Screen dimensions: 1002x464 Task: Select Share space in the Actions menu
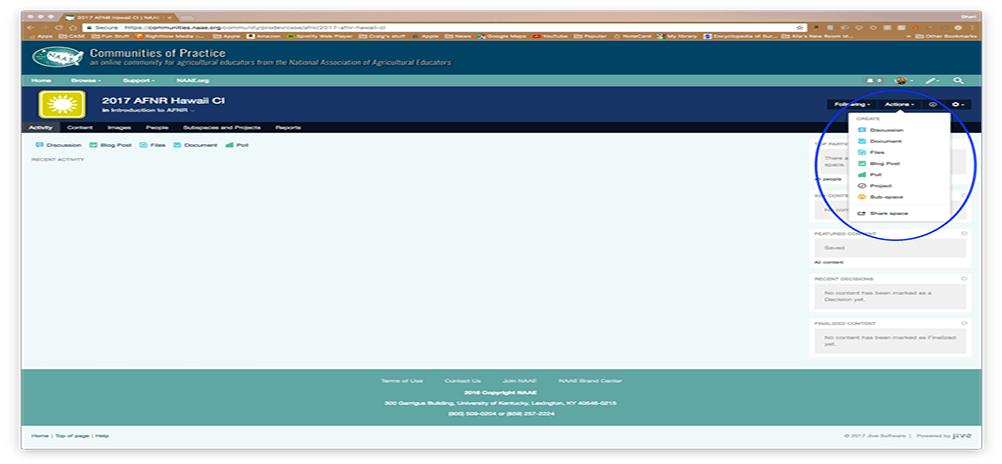coord(888,213)
